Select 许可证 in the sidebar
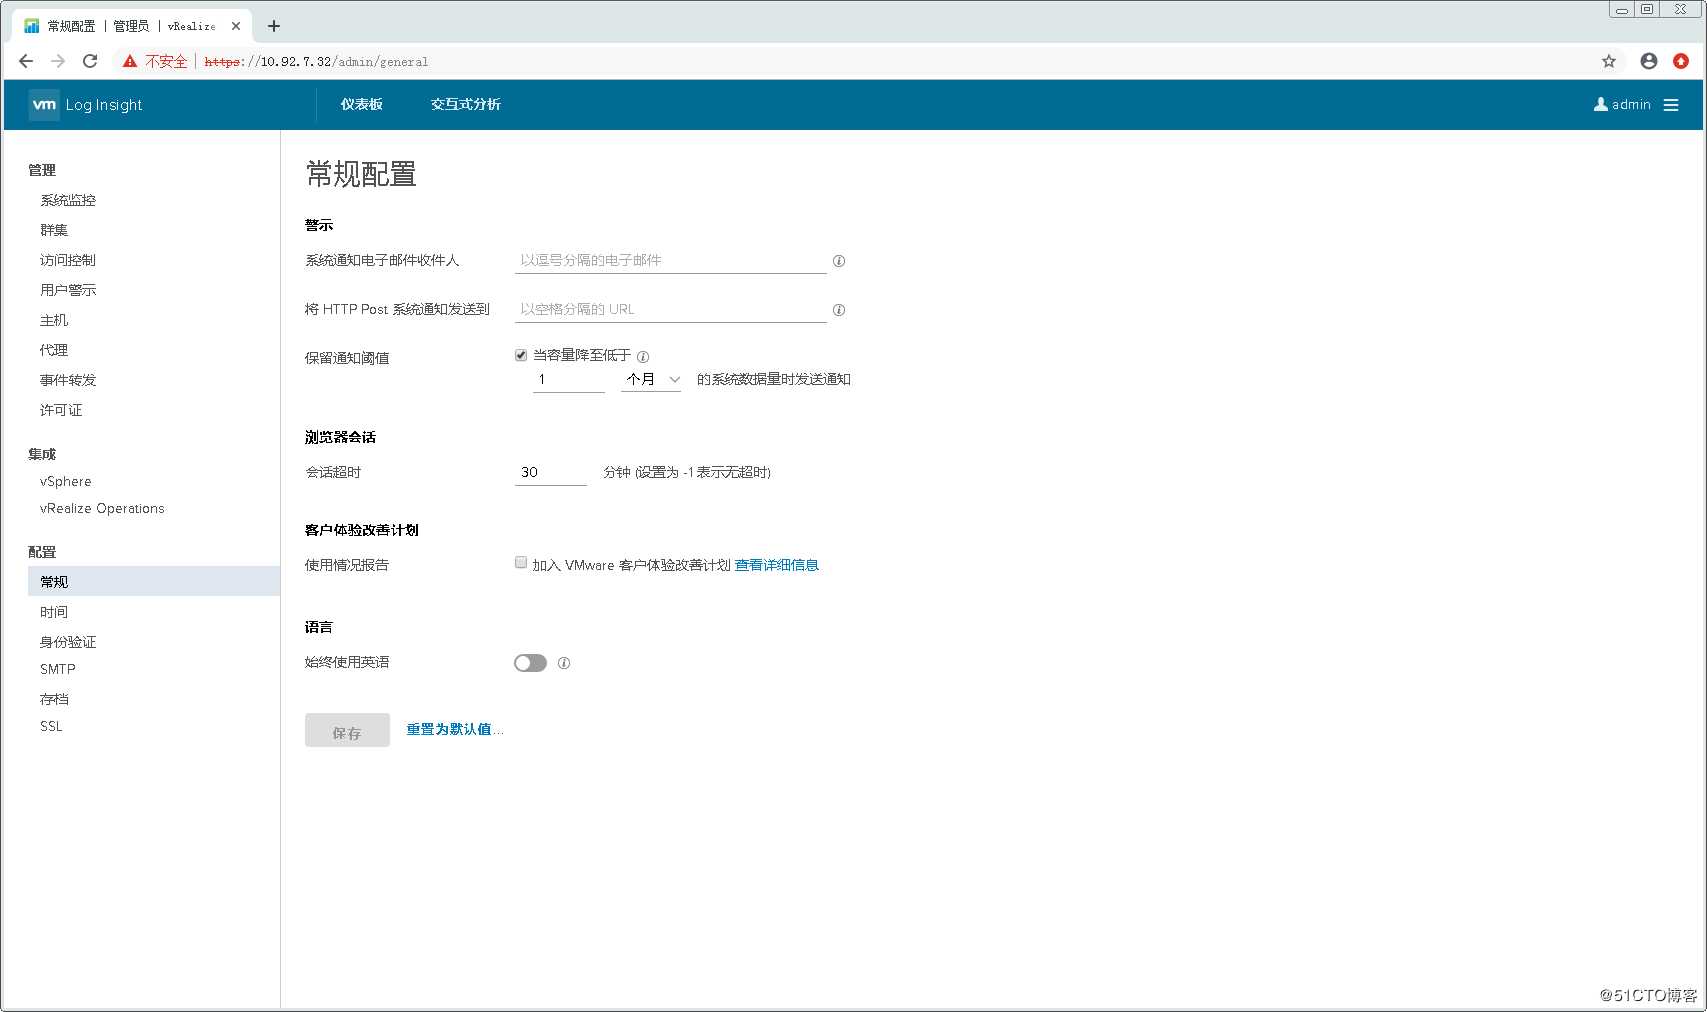Image resolution: width=1707 pixels, height=1012 pixels. click(x=61, y=410)
